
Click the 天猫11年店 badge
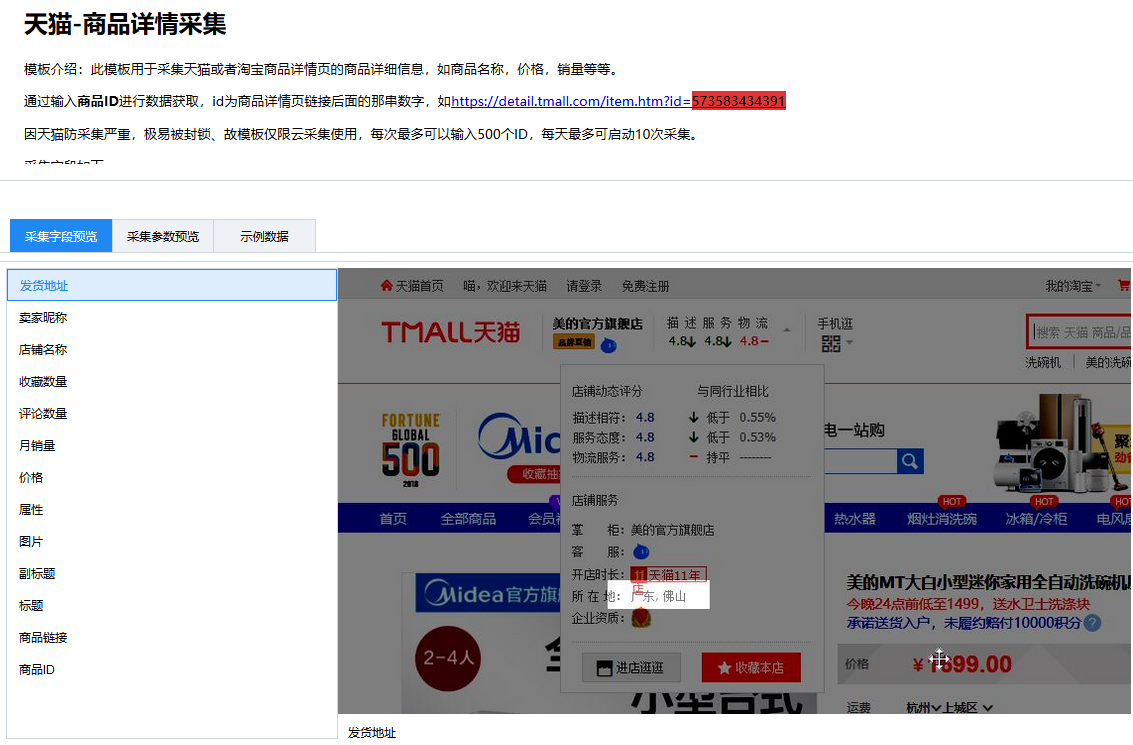(668, 575)
